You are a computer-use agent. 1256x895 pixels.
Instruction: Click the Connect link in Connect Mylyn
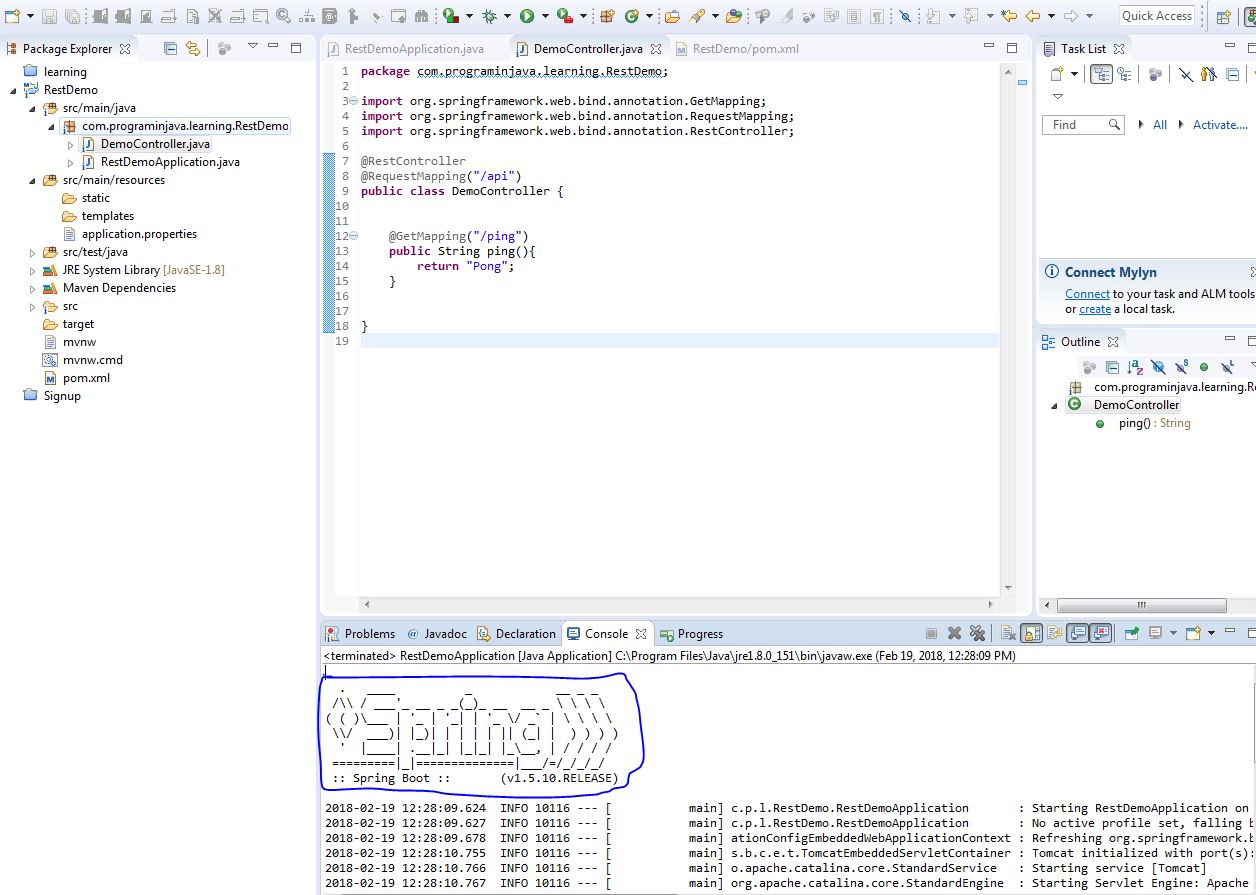coord(1087,294)
